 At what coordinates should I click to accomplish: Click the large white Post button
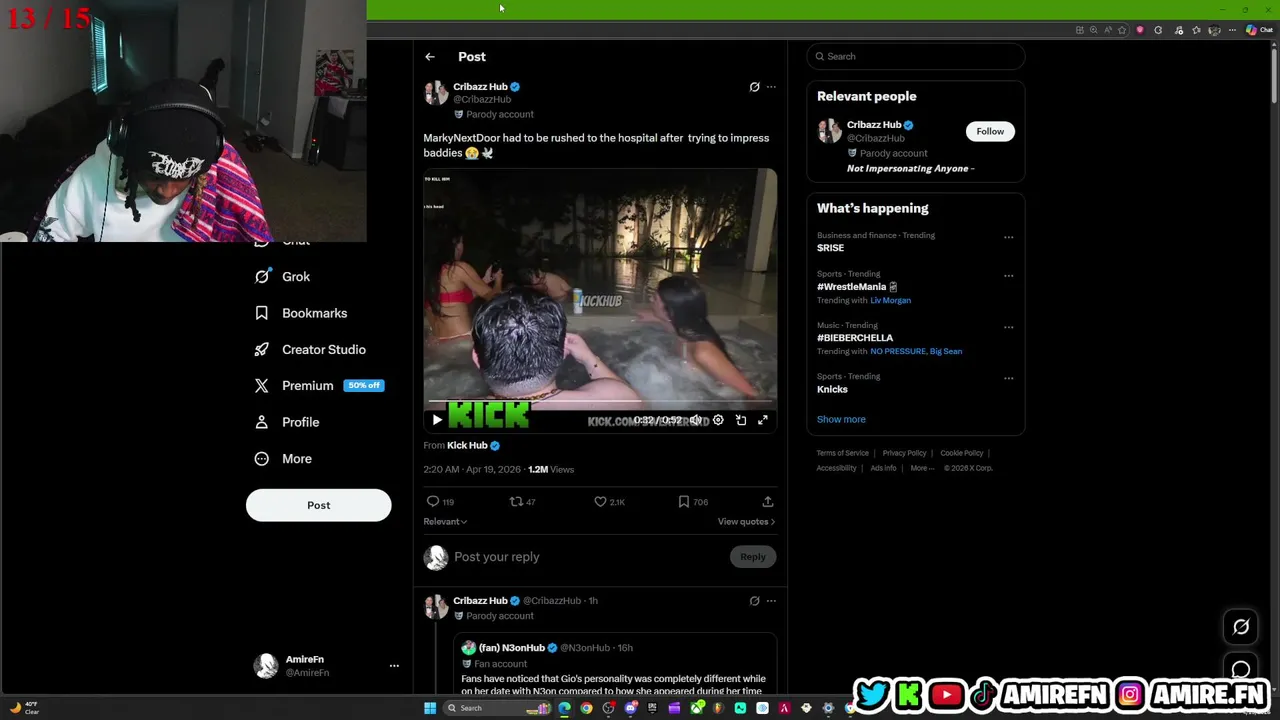click(318, 505)
